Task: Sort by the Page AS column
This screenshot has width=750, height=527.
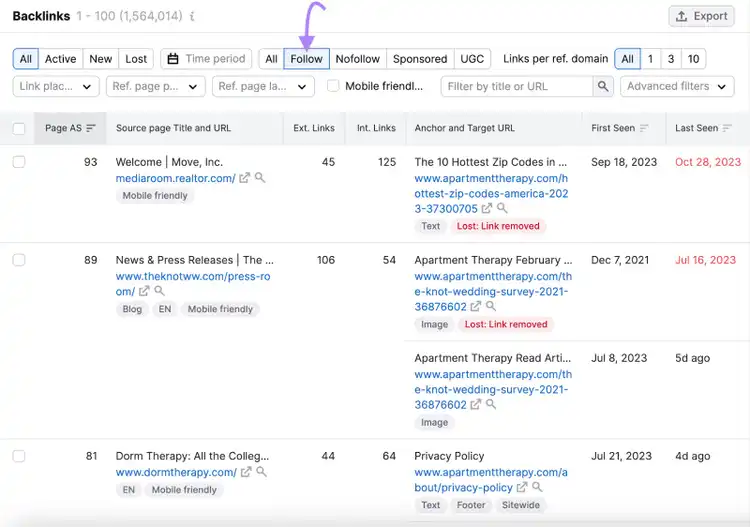Action: pos(70,128)
